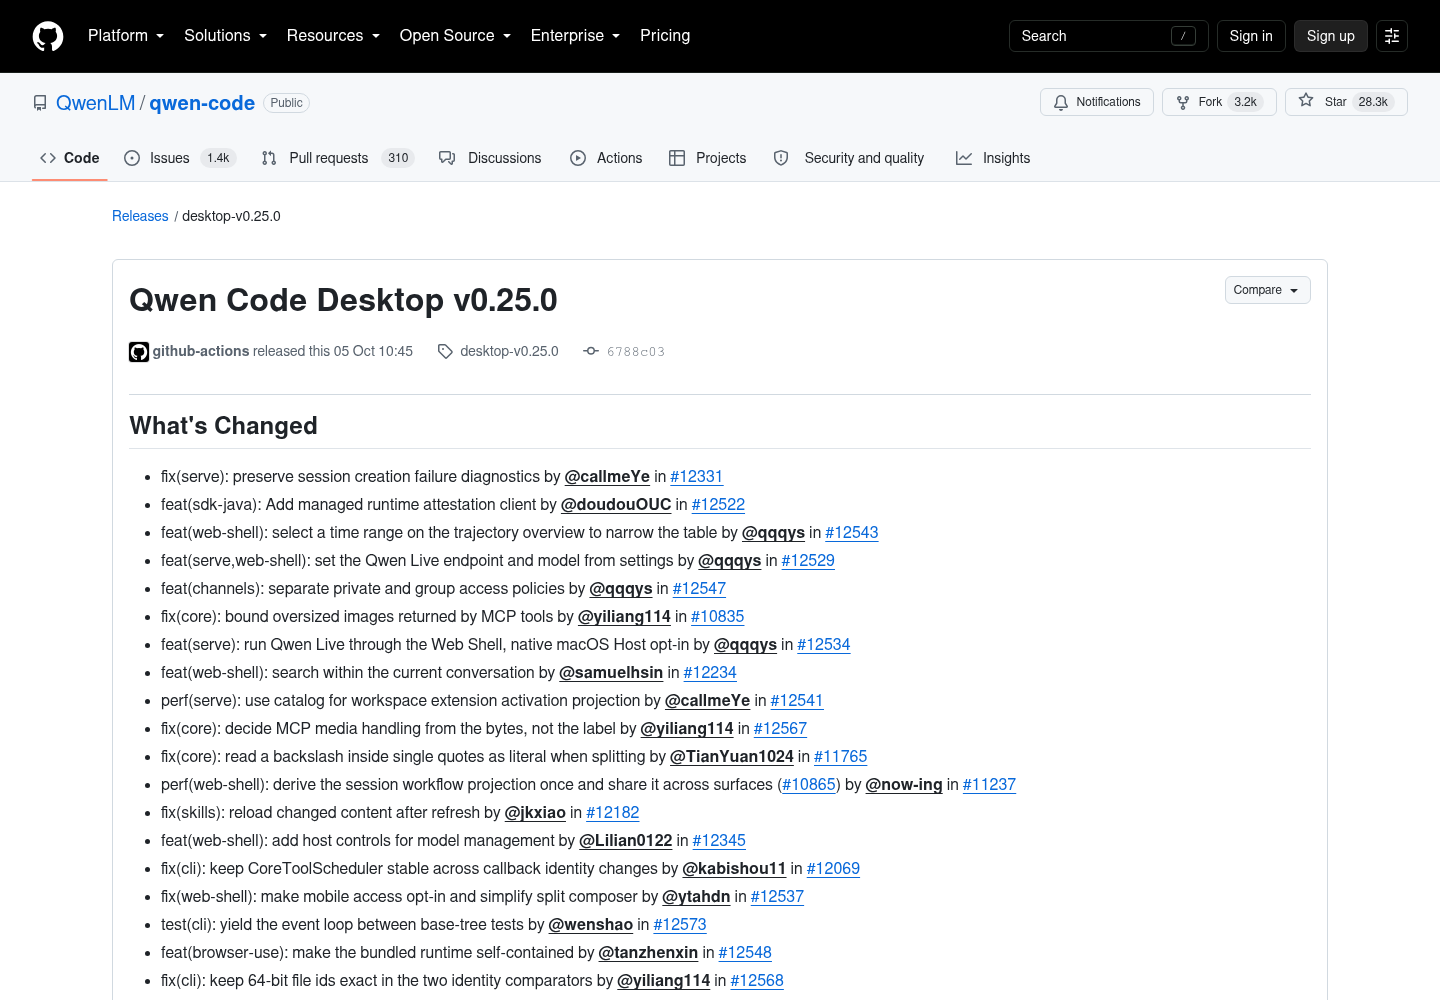Screen dimensions: 1440x1000
Task: Switch to the Code tab
Action: [69, 158]
